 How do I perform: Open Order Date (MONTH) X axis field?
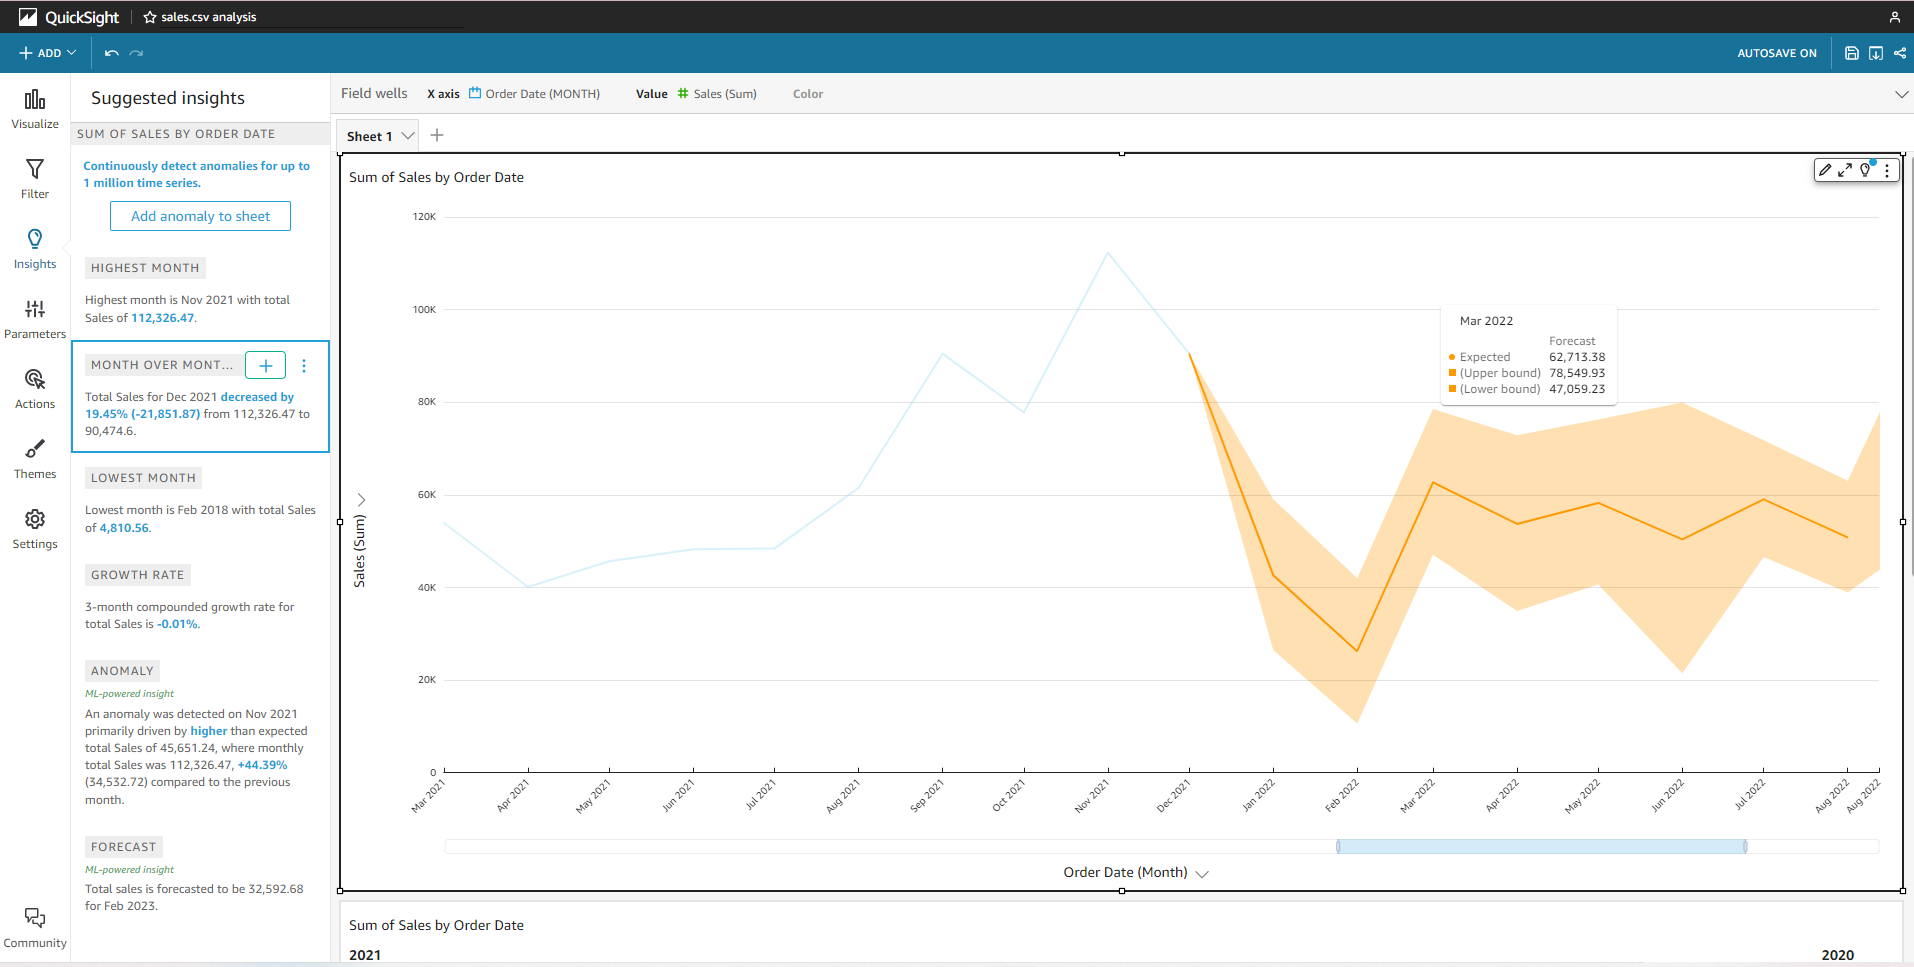click(x=535, y=94)
